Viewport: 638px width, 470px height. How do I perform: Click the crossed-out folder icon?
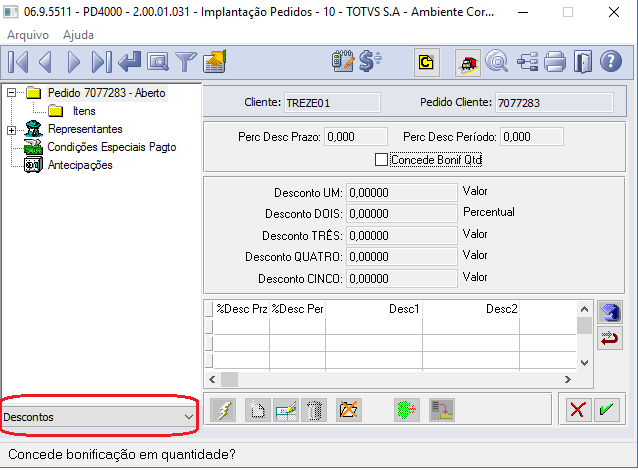point(349,410)
